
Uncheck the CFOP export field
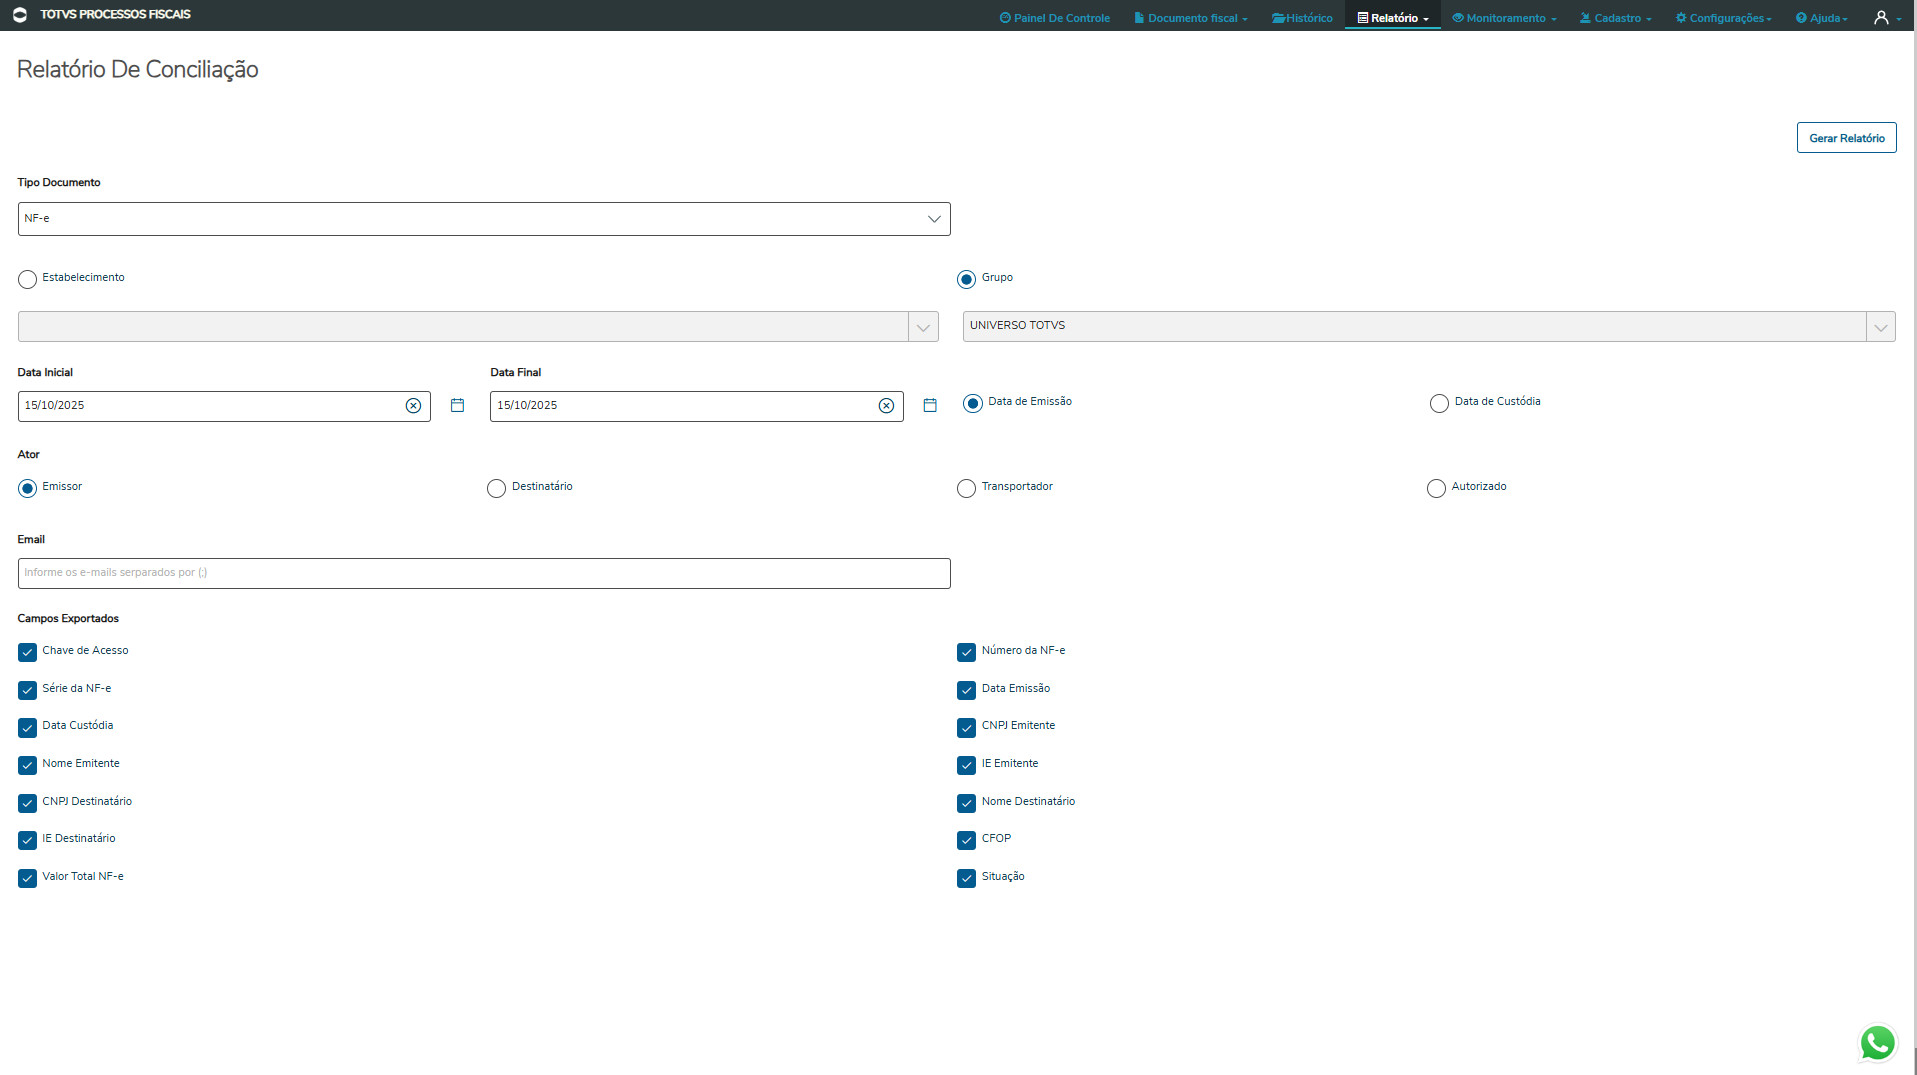[x=966, y=840]
